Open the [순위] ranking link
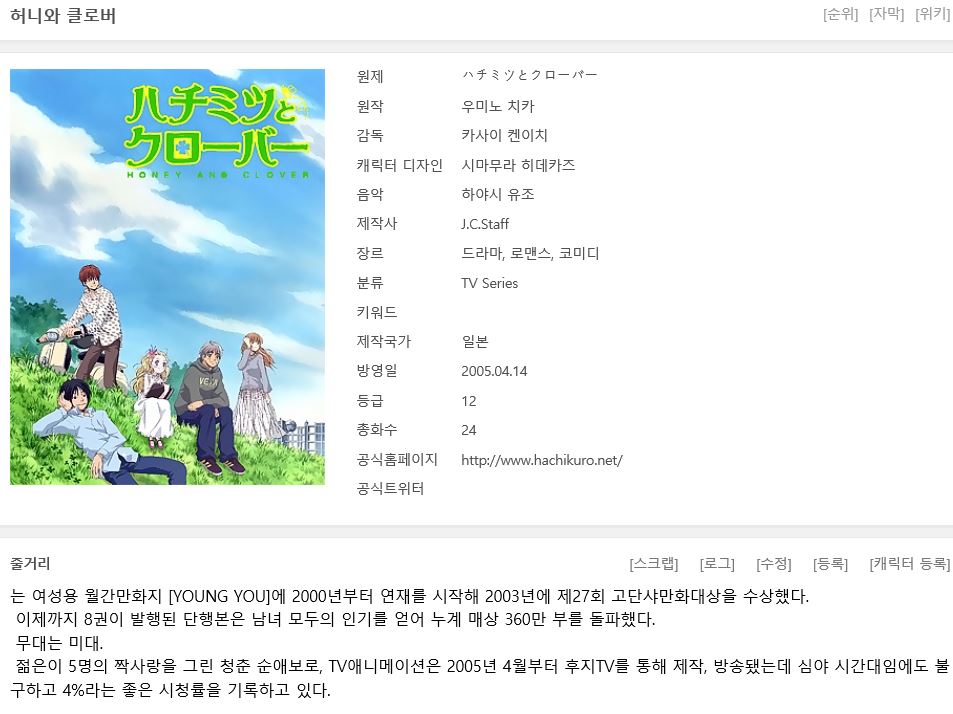 point(841,14)
